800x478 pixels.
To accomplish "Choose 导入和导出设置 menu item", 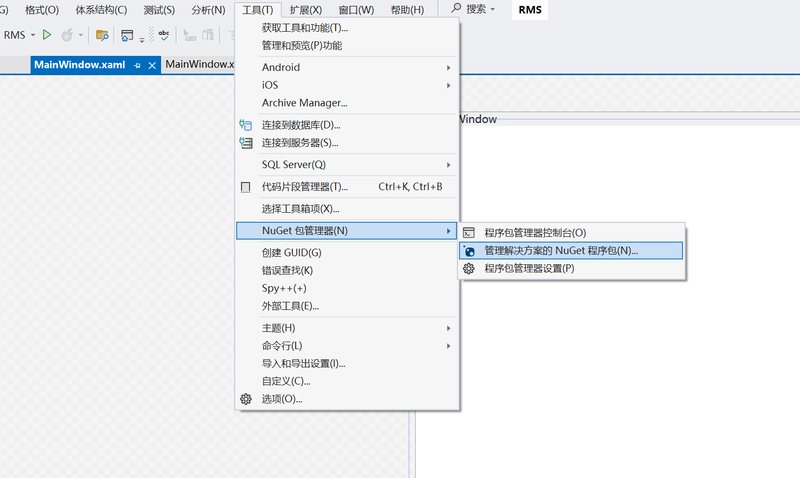I will pos(303,363).
